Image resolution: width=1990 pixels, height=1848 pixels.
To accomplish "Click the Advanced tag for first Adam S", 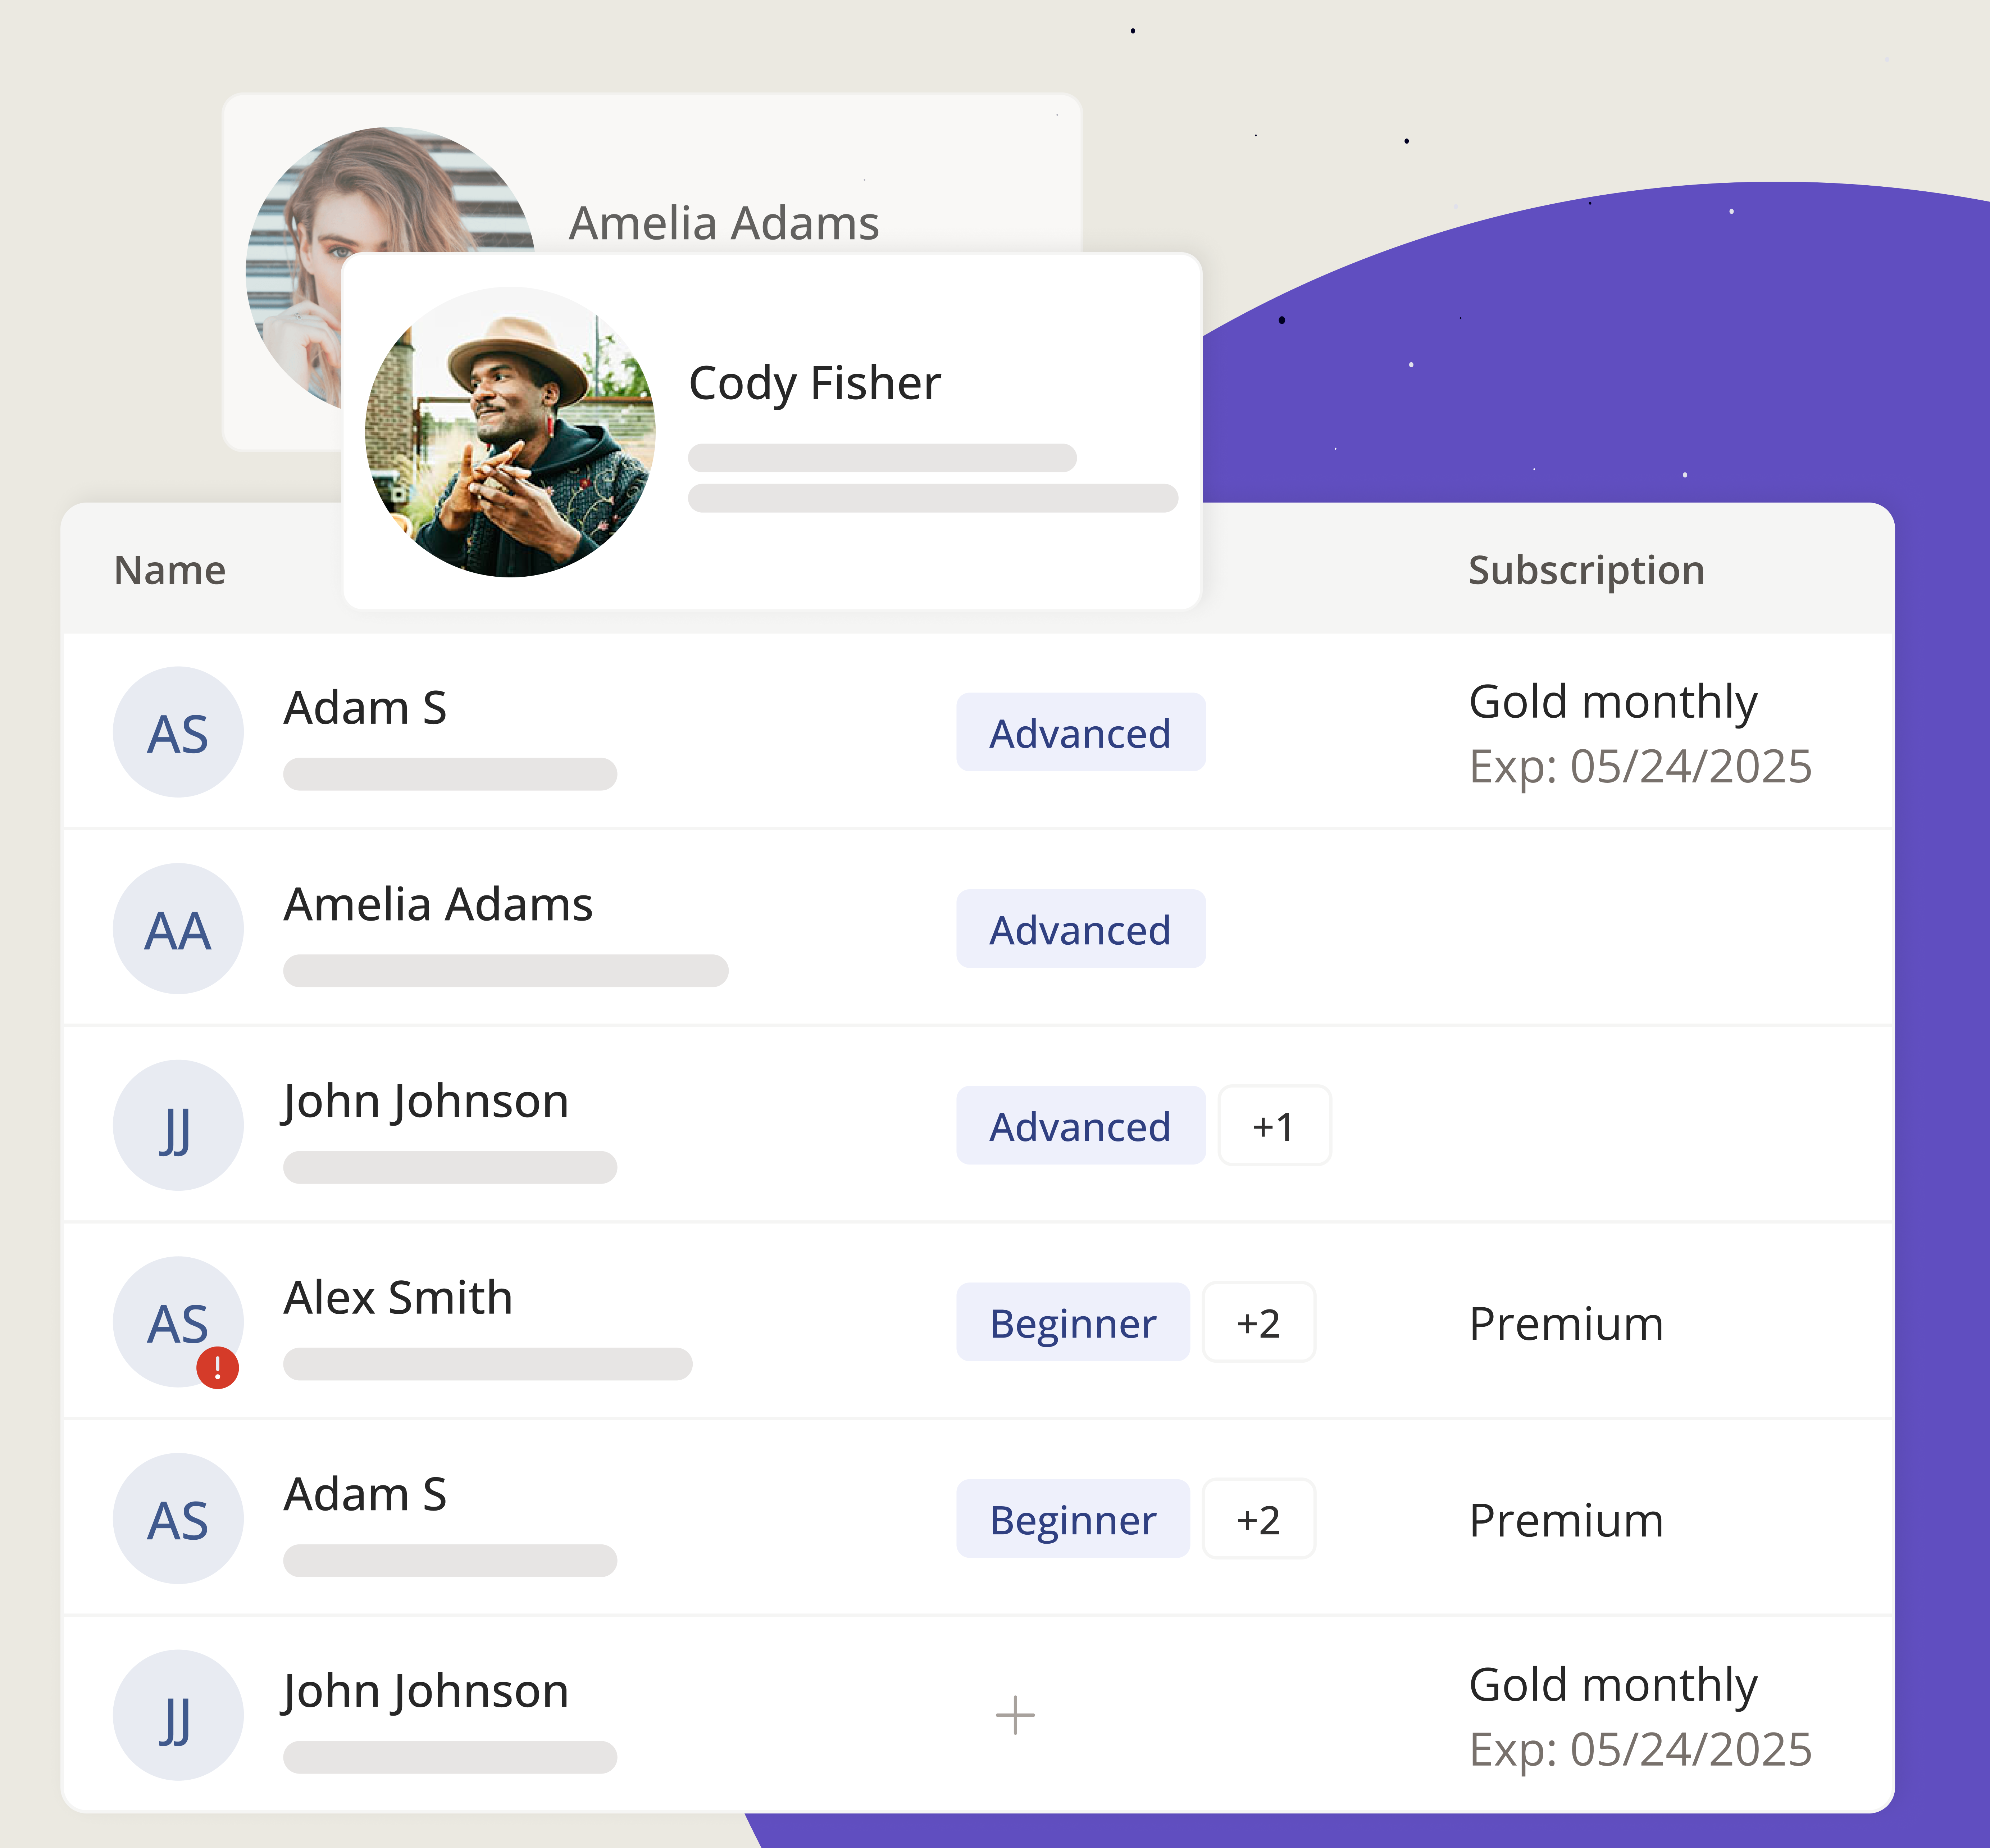I will [1081, 732].
